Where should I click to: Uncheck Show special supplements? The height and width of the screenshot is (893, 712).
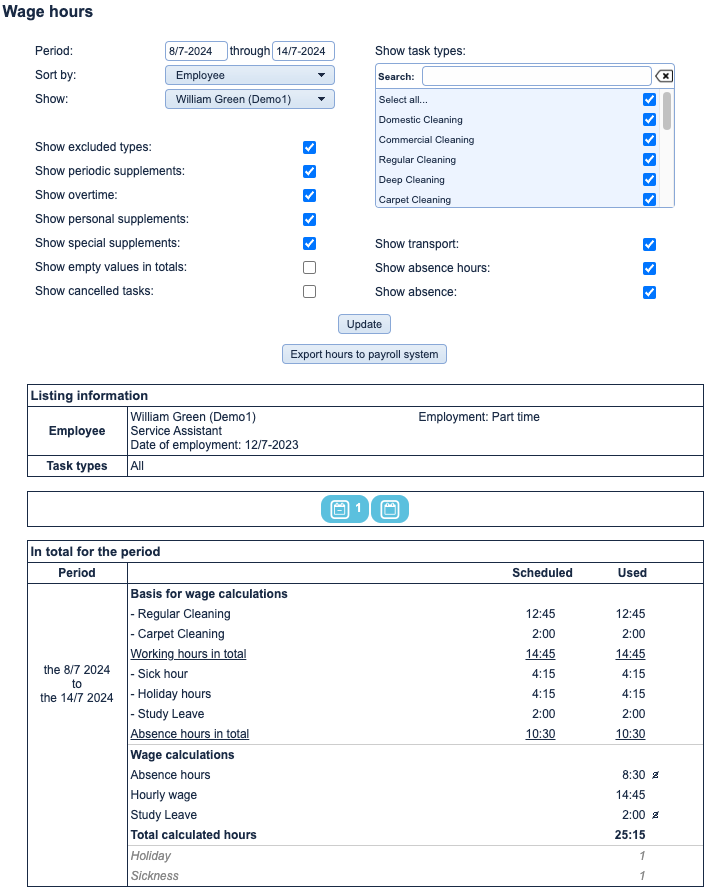click(x=309, y=243)
